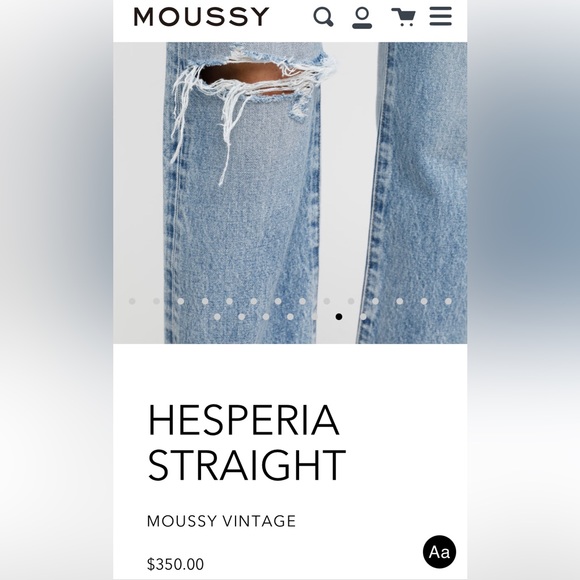
Task: Select dot left of the active black dot
Action: click(314, 317)
